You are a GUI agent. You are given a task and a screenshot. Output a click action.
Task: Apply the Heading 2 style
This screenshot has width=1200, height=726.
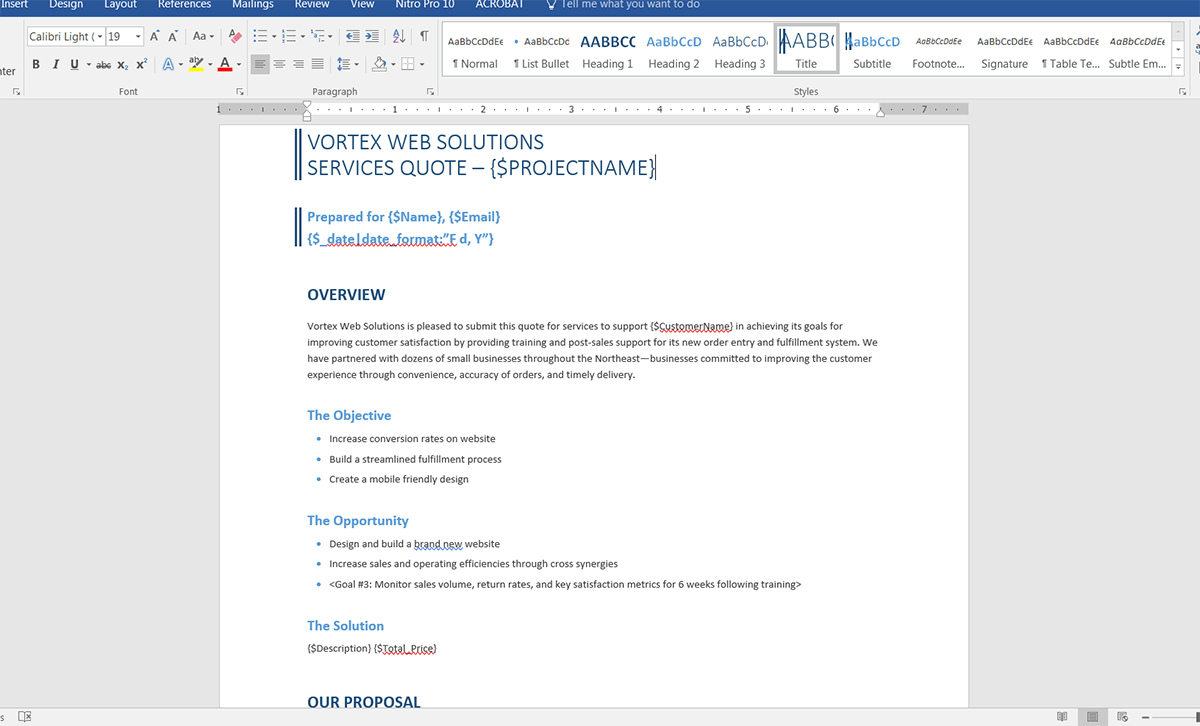[x=674, y=50]
